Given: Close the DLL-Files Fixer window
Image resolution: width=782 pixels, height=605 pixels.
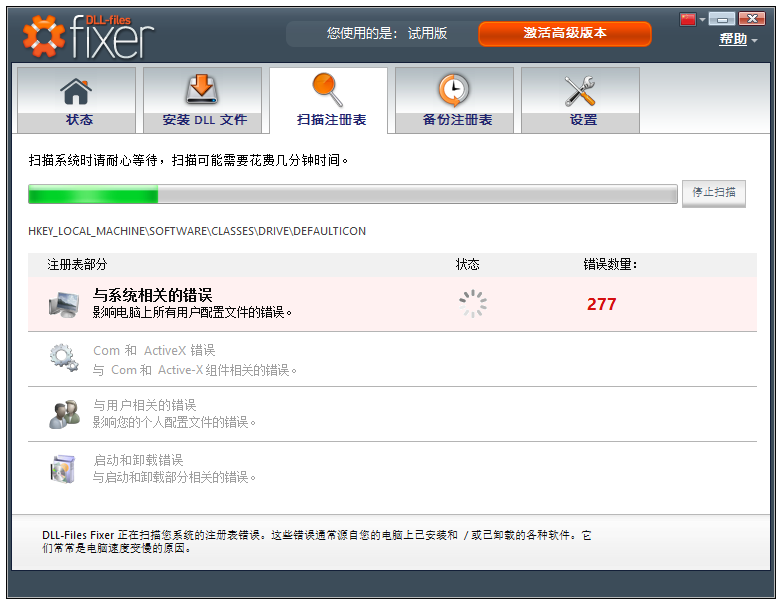Looking at the screenshot, I should coord(752,19).
